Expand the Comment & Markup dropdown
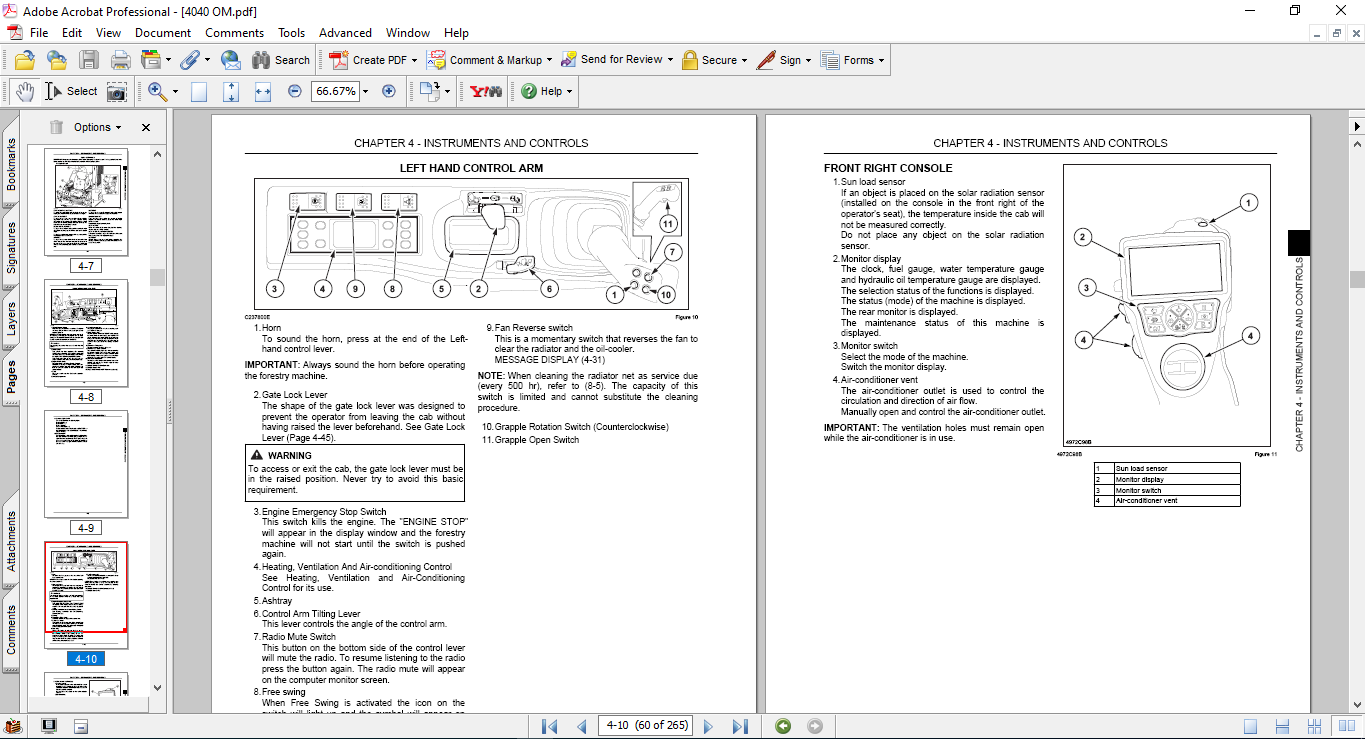 tap(550, 60)
